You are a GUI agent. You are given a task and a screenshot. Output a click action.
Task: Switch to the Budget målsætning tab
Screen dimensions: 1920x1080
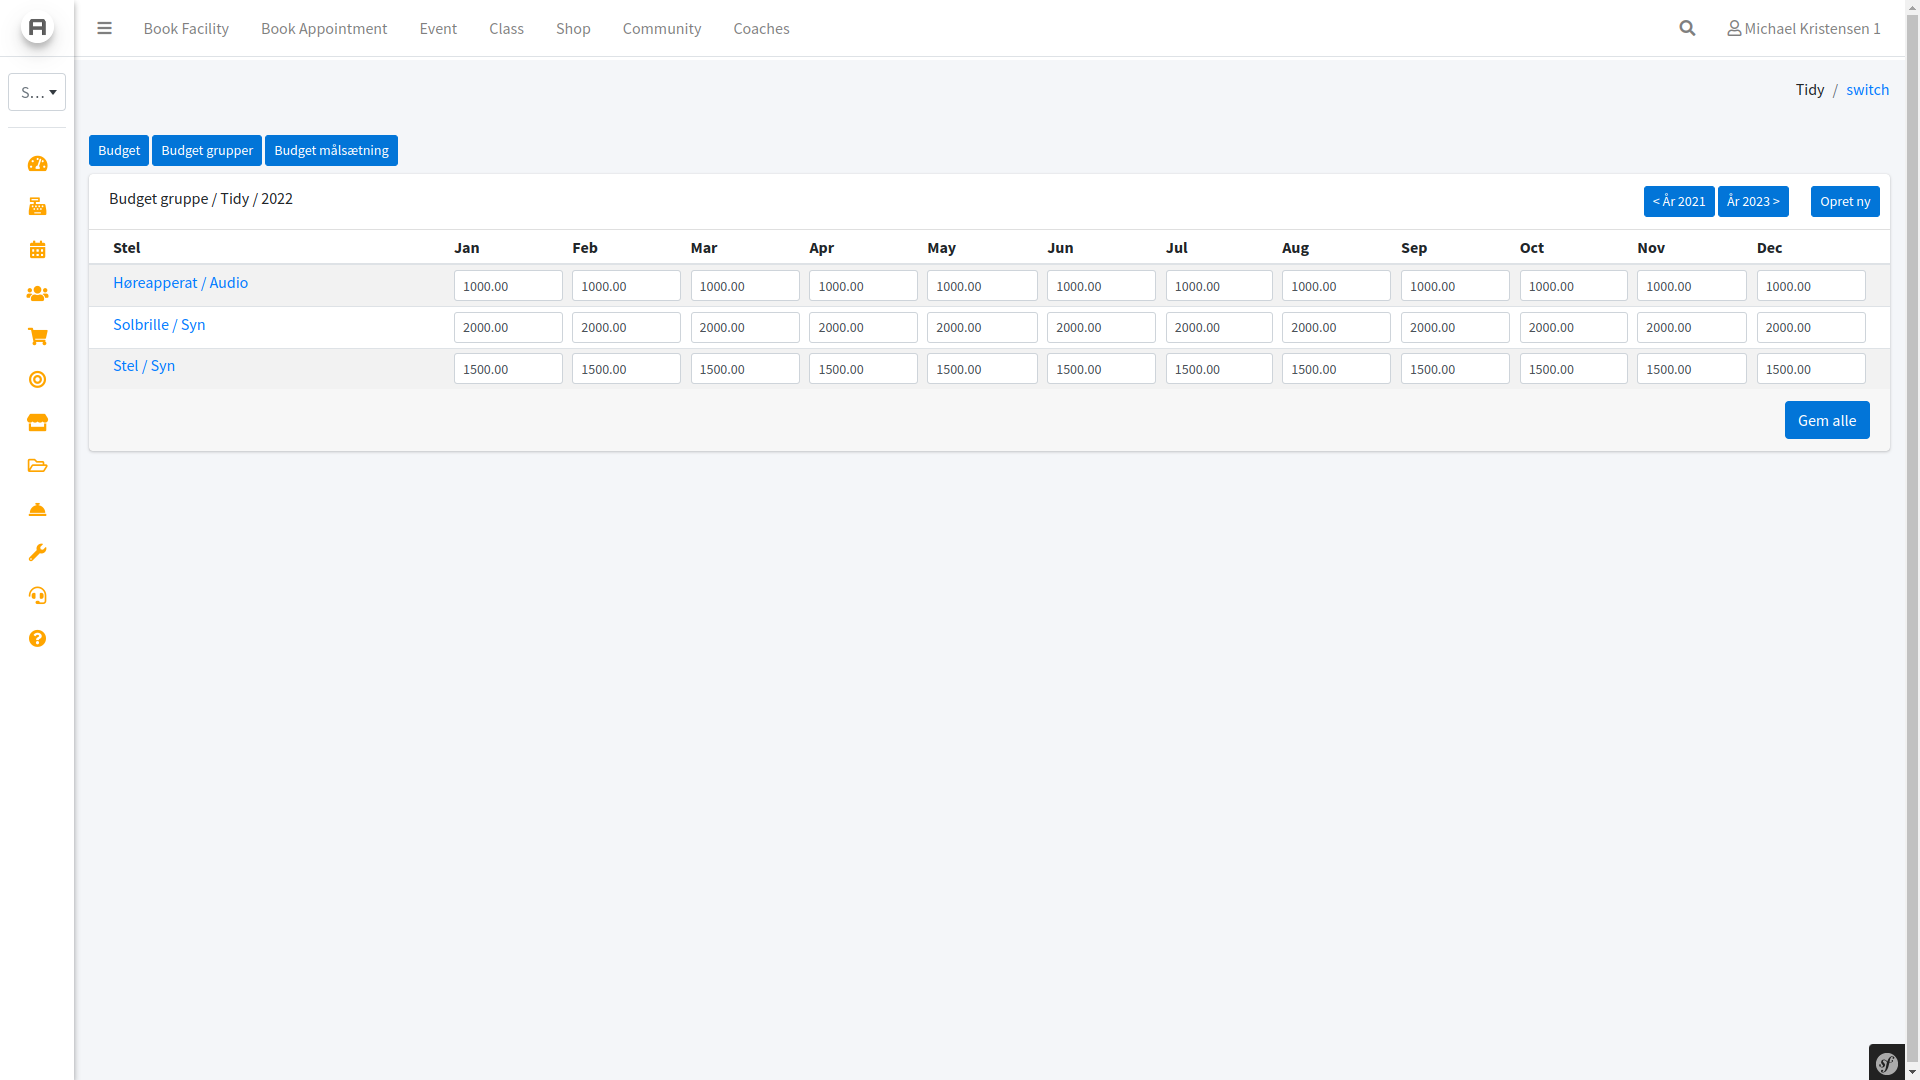pyautogui.click(x=331, y=150)
